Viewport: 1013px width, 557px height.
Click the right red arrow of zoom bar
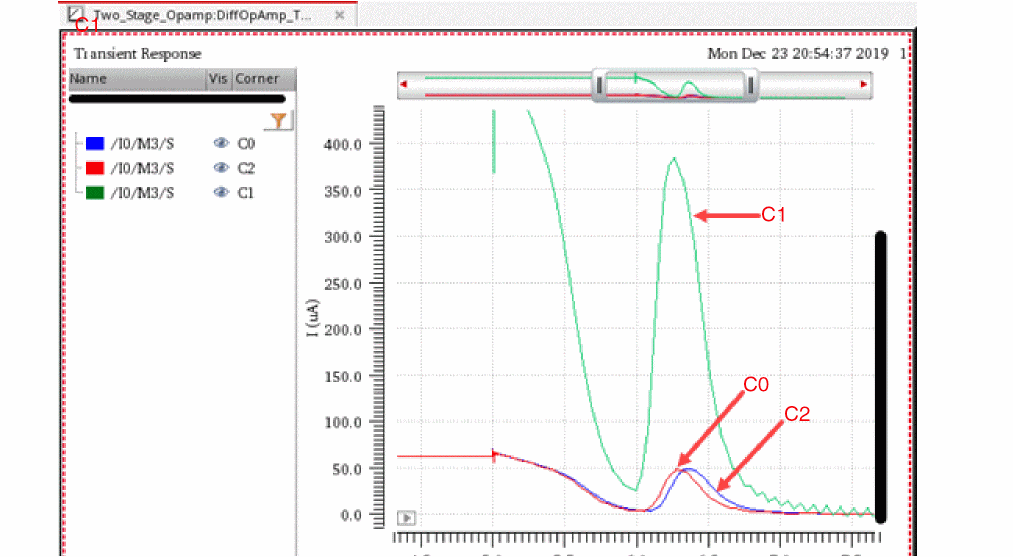coord(864,84)
